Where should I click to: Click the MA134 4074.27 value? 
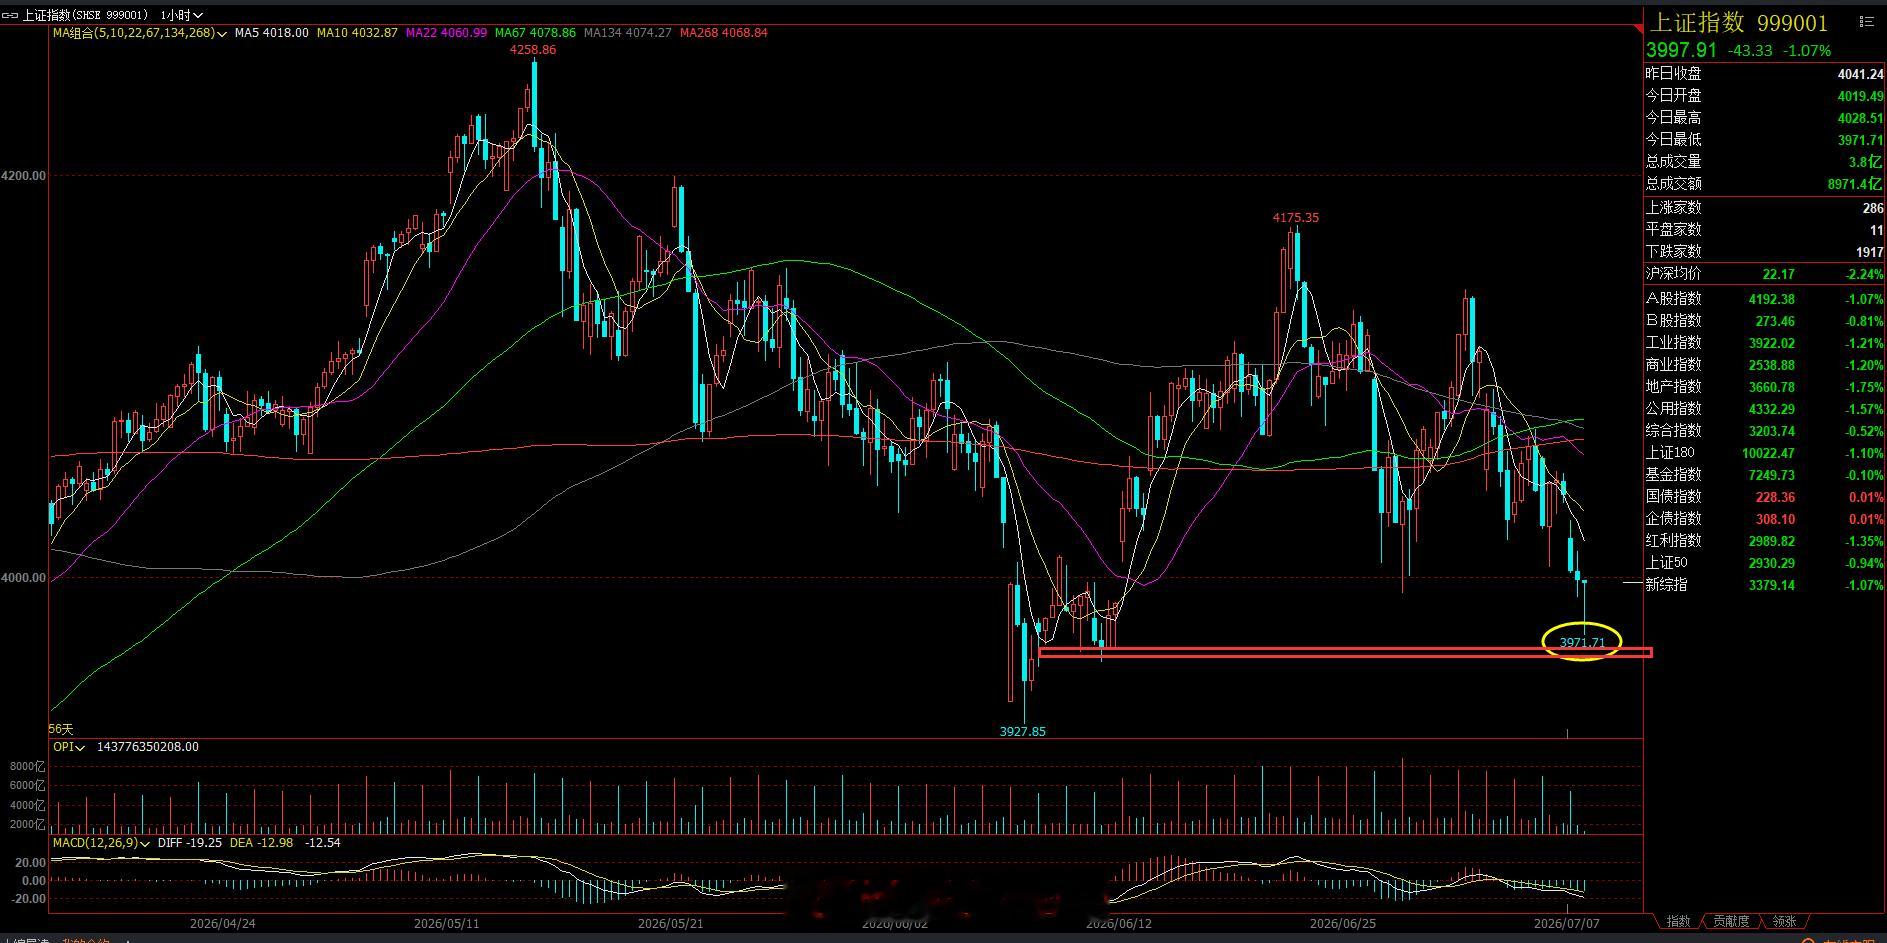pos(627,33)
